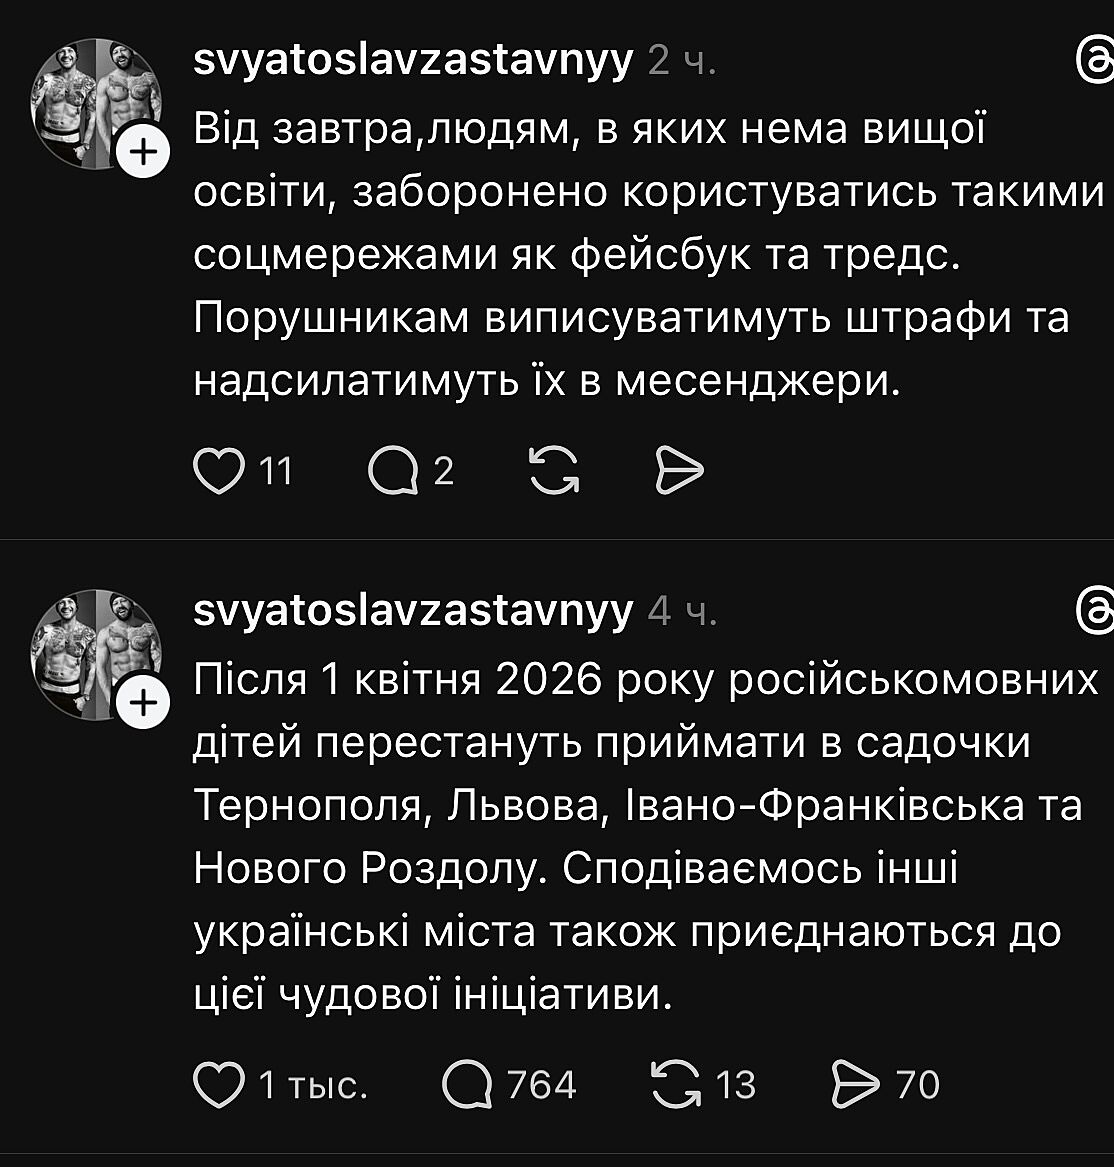Share the first post via send icon
Viewport: 1114px width, 1167px height.
pyautogui.click(x=679, y=471)
